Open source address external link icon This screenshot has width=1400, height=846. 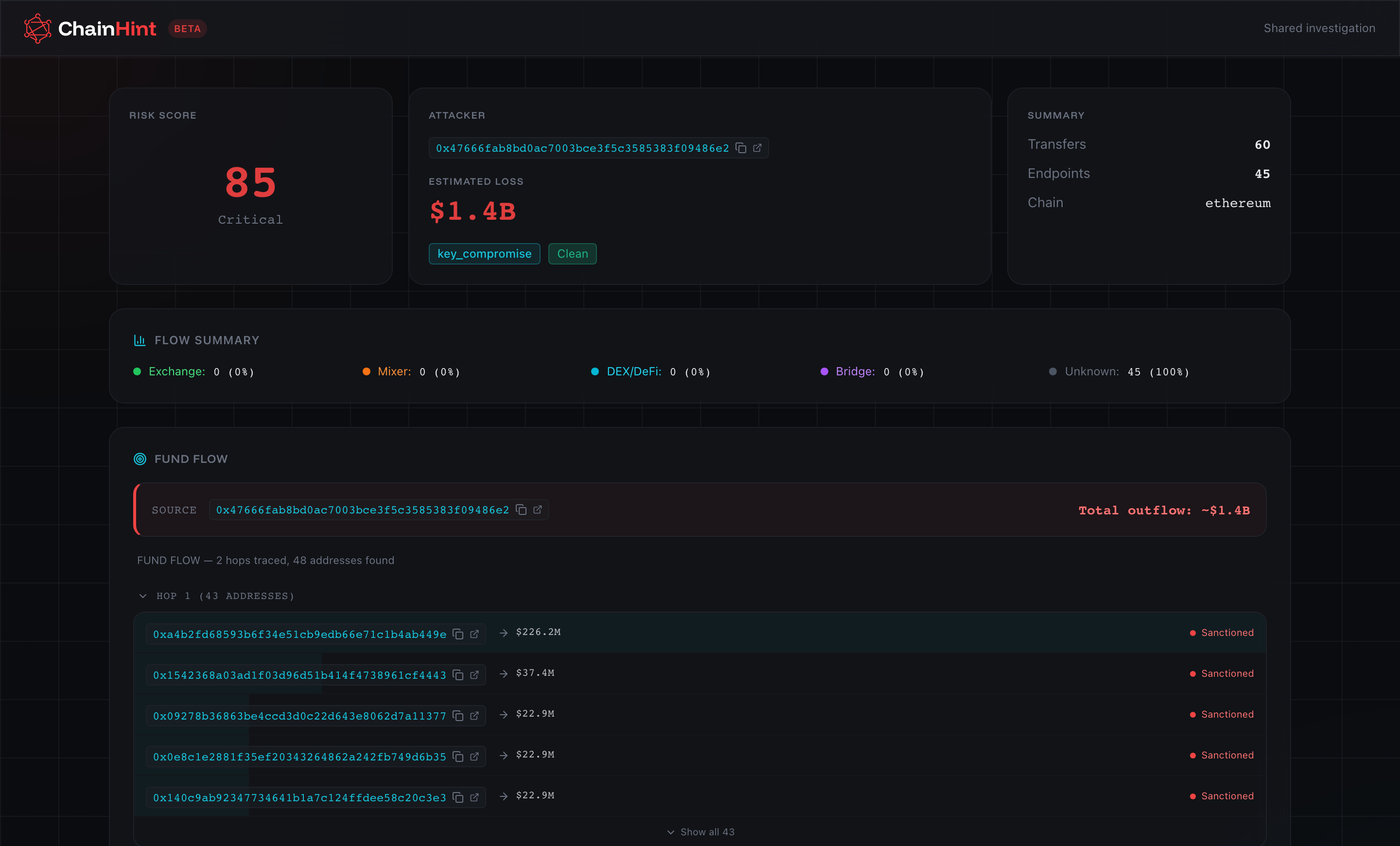pyautogui.click(x=537, y=510)
